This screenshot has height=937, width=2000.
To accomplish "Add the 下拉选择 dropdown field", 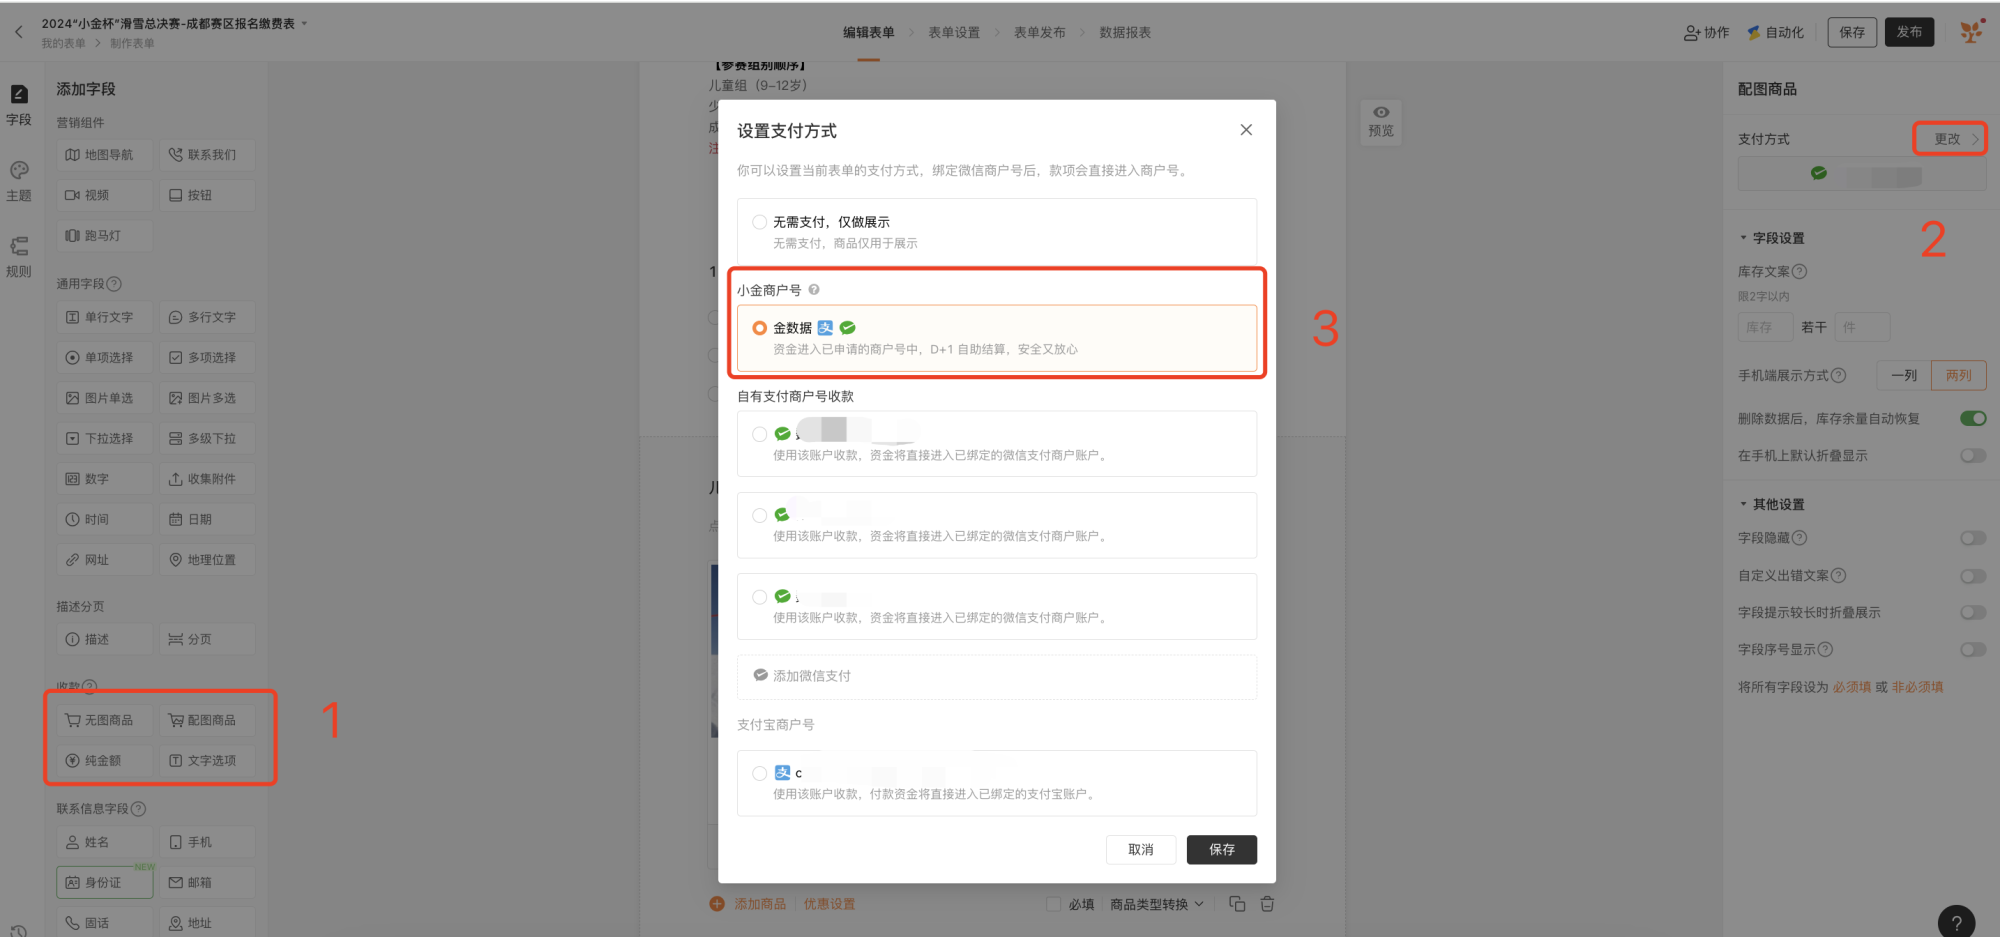I will pyautogui.click(x=105, y=438).
